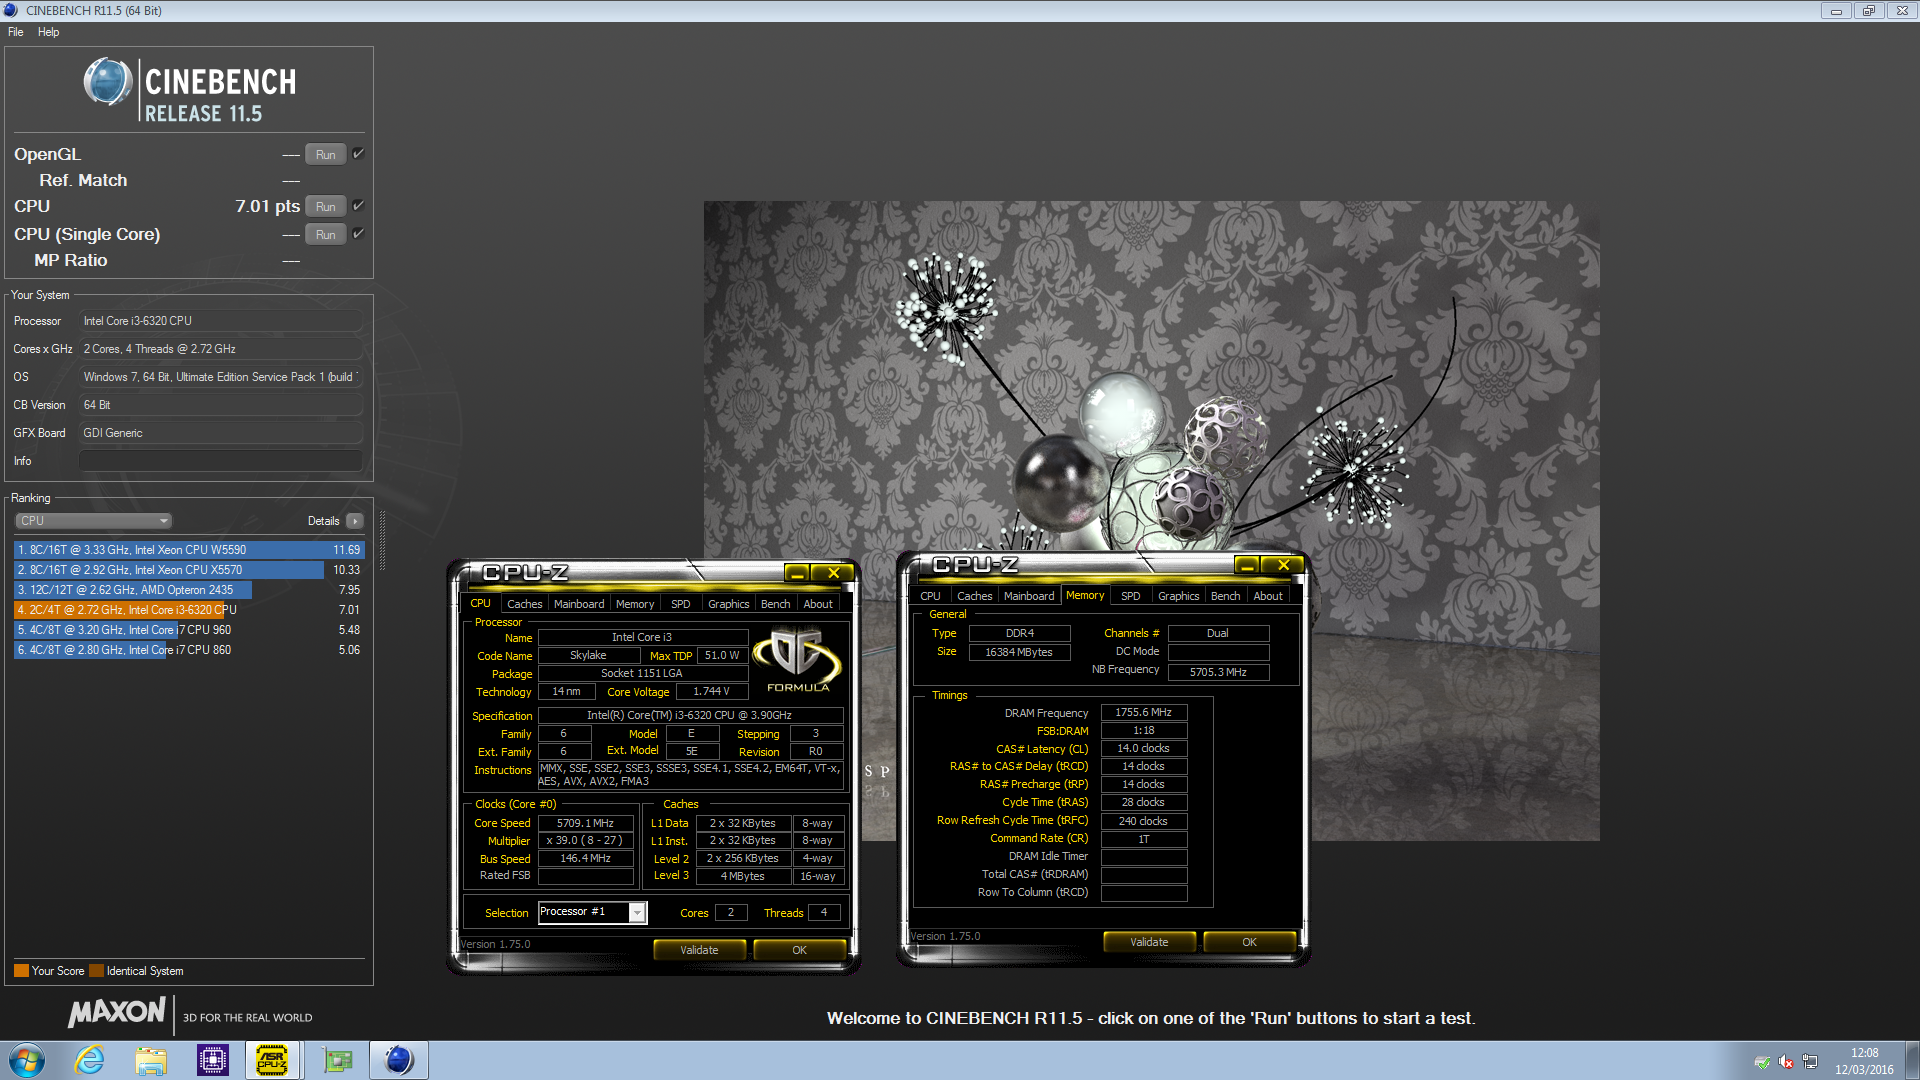The width and height of the screenshot is (1920, 1080).
Task: Switch to CPU tab in right CPU-Z
Action: pyautogui.click(x=930, y=596)
